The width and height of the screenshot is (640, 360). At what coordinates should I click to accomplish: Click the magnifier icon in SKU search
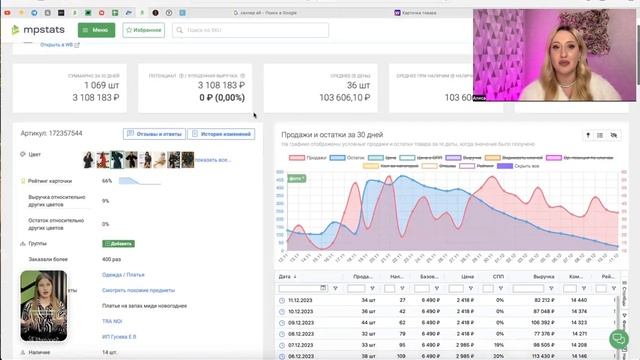(180, 30)
